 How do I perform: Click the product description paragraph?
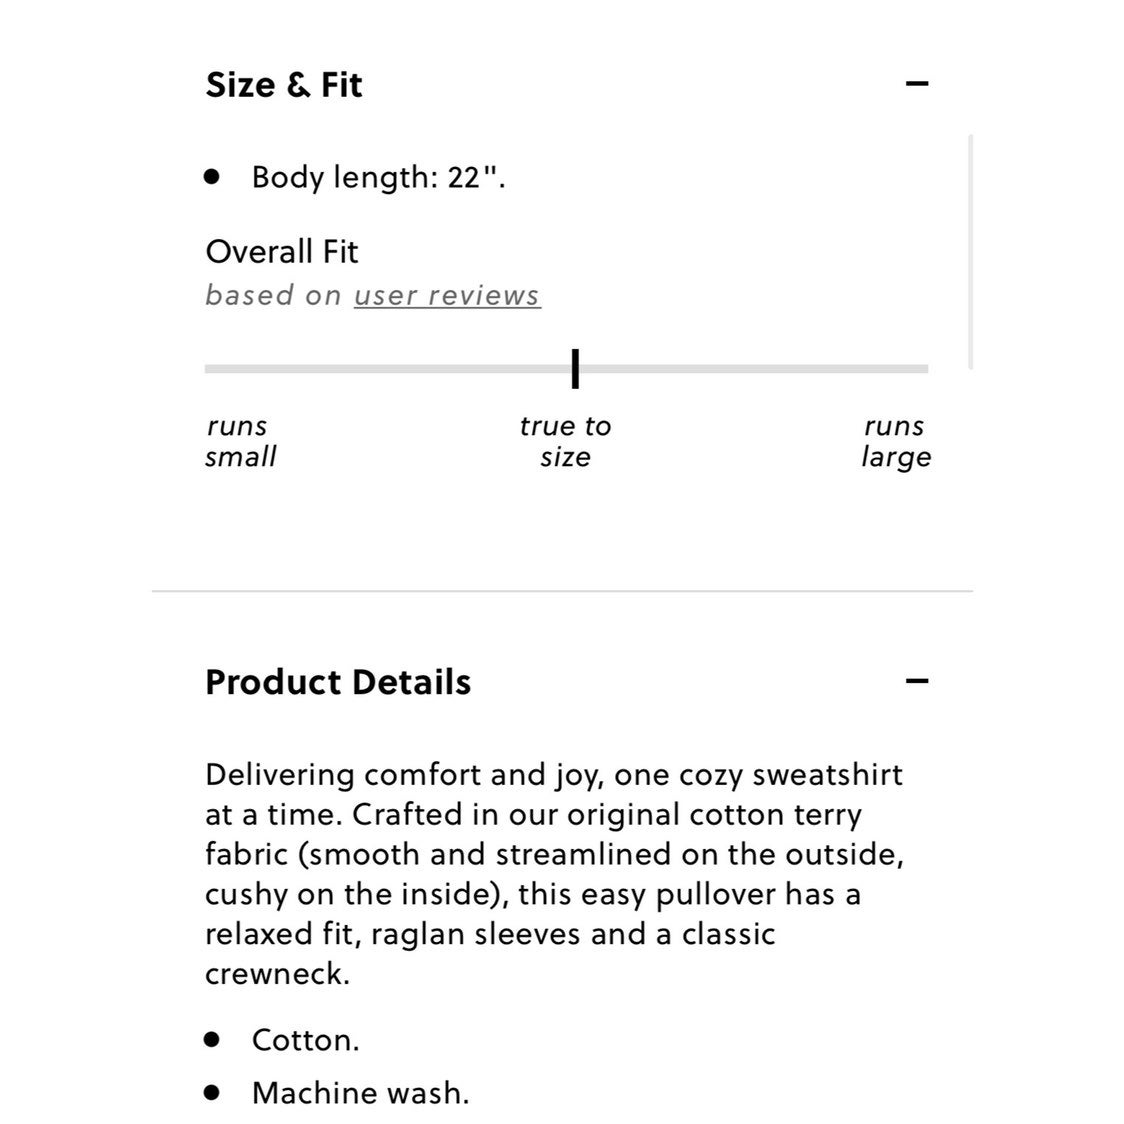coord(554,874)
